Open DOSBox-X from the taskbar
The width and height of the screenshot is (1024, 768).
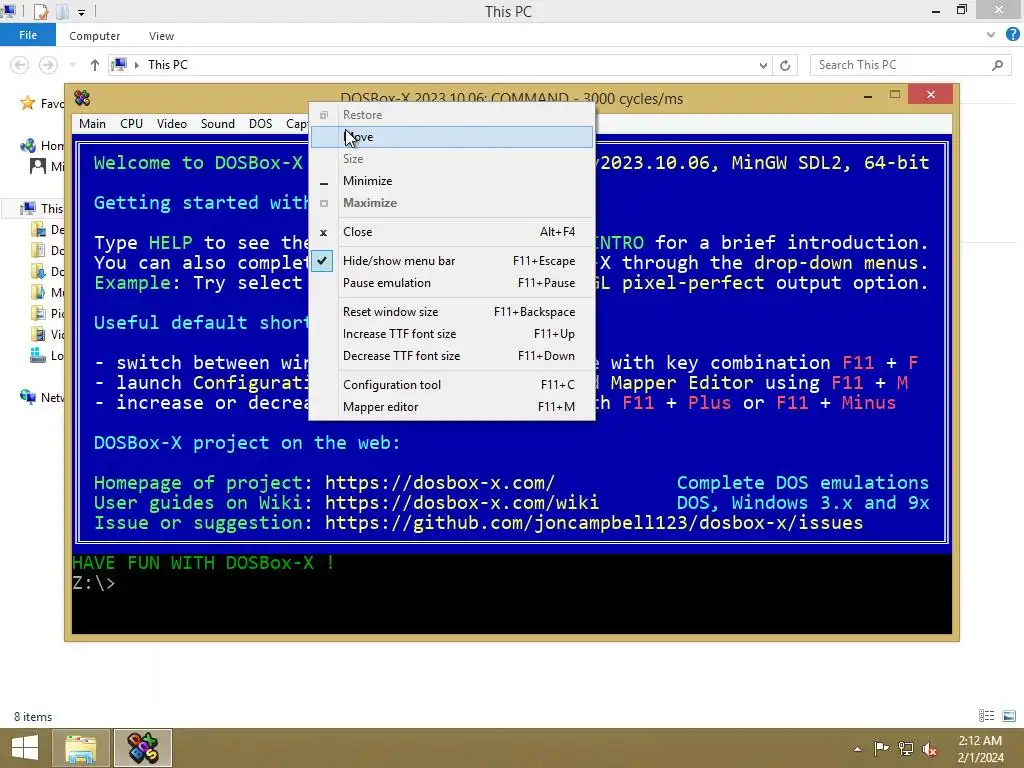coord(143,748)
